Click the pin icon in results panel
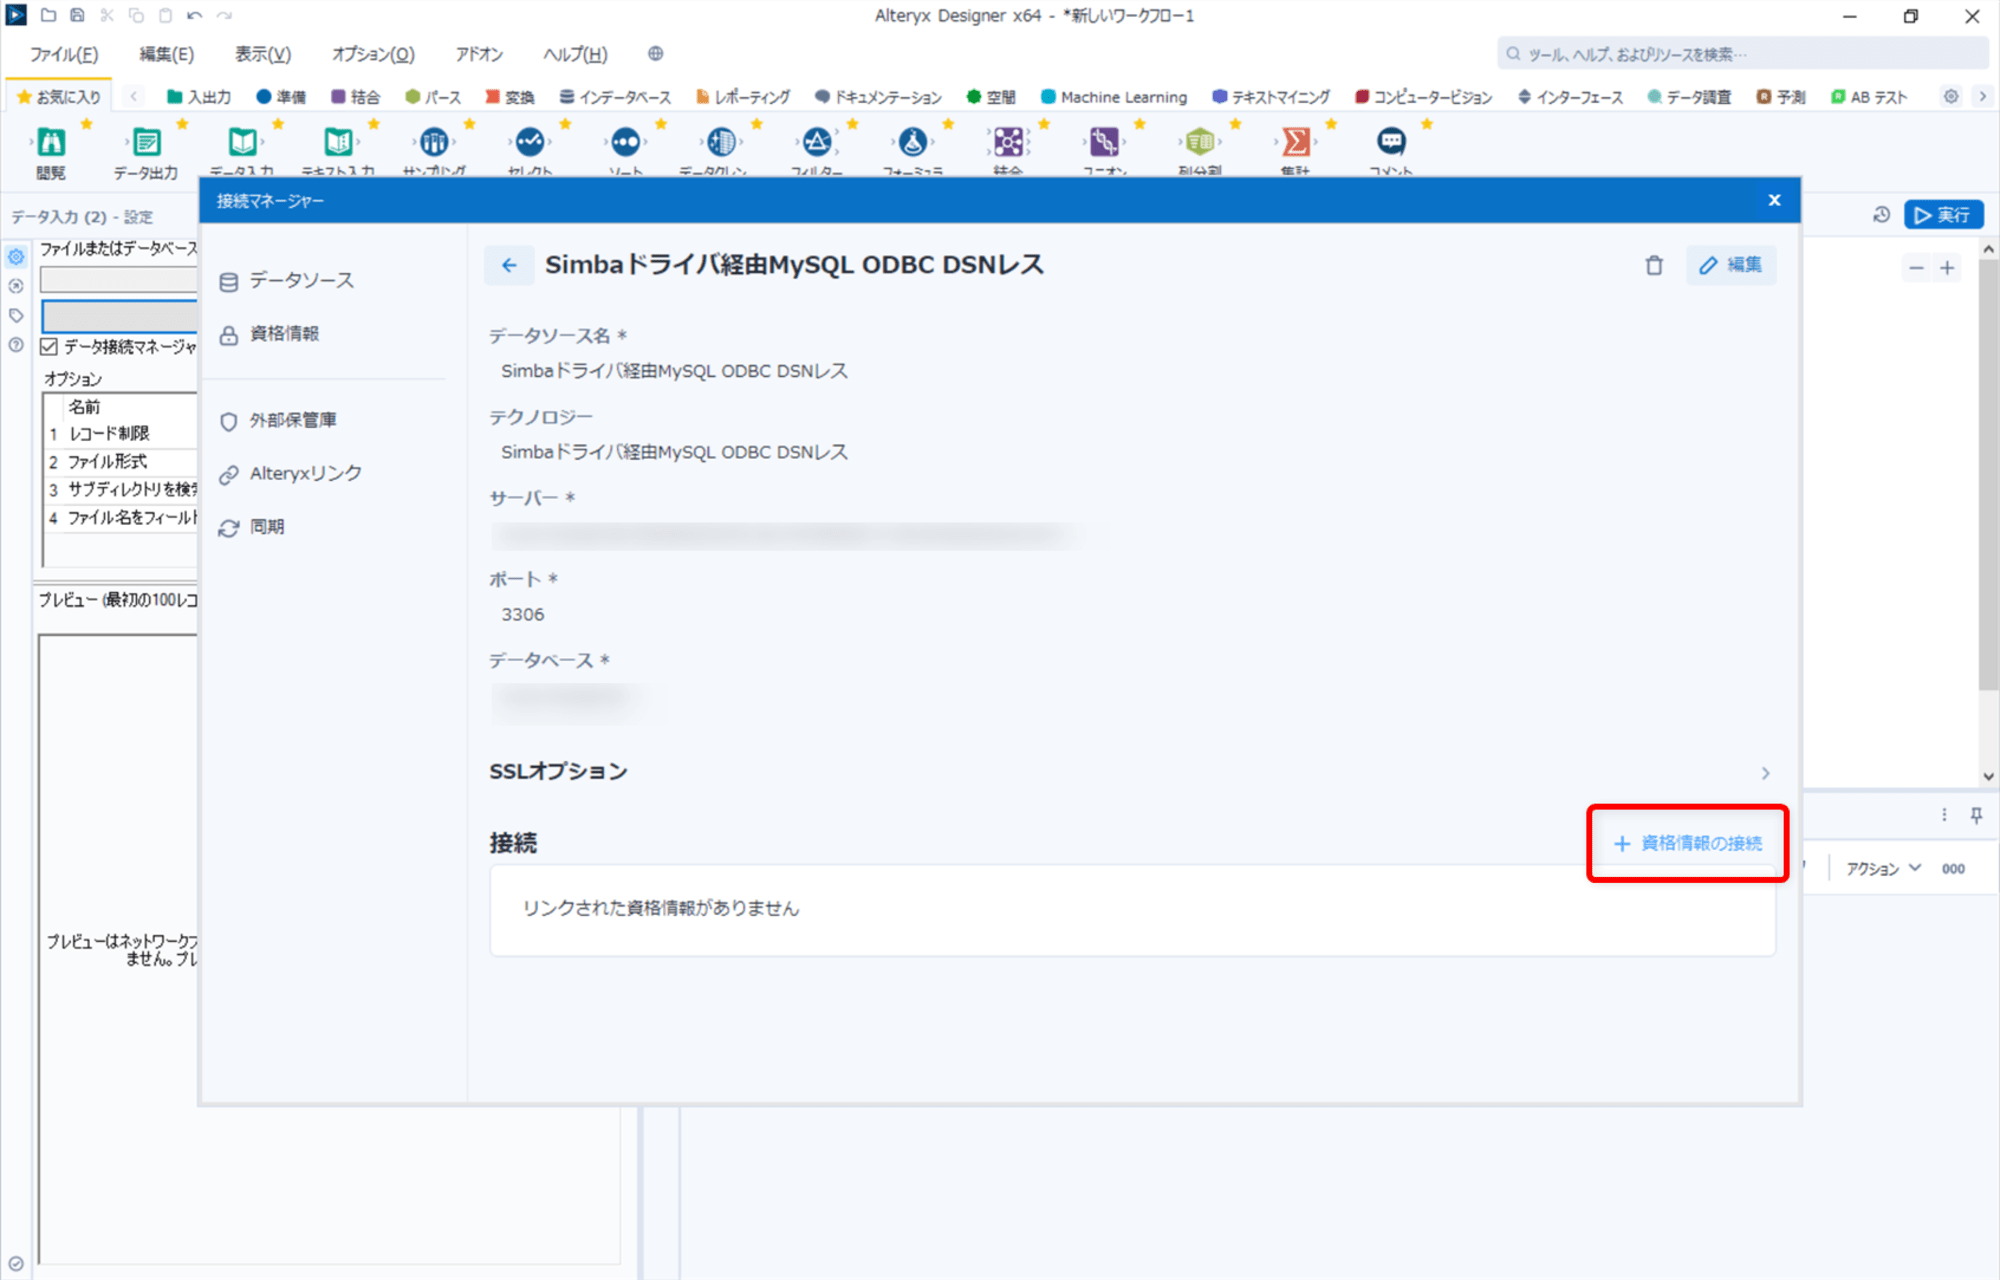Image resolution: width=2000 pixels, height=1280 pixels. (x=1976, y=815)
